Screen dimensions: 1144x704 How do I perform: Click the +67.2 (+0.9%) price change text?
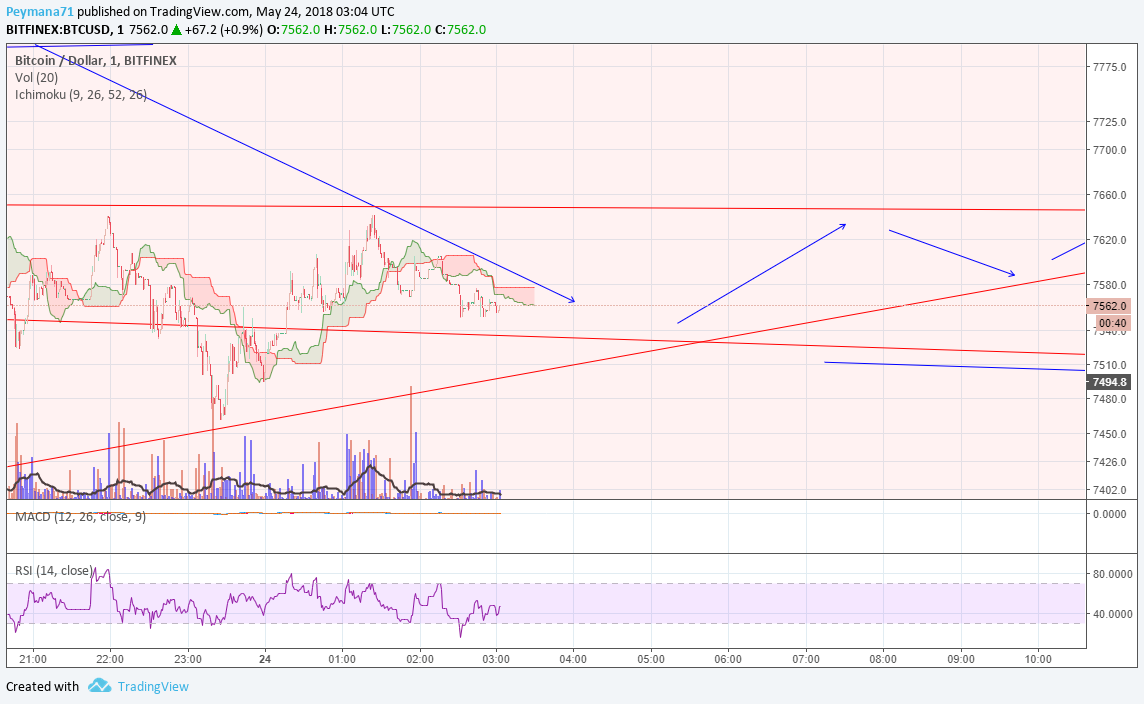[x=223, y=30]
